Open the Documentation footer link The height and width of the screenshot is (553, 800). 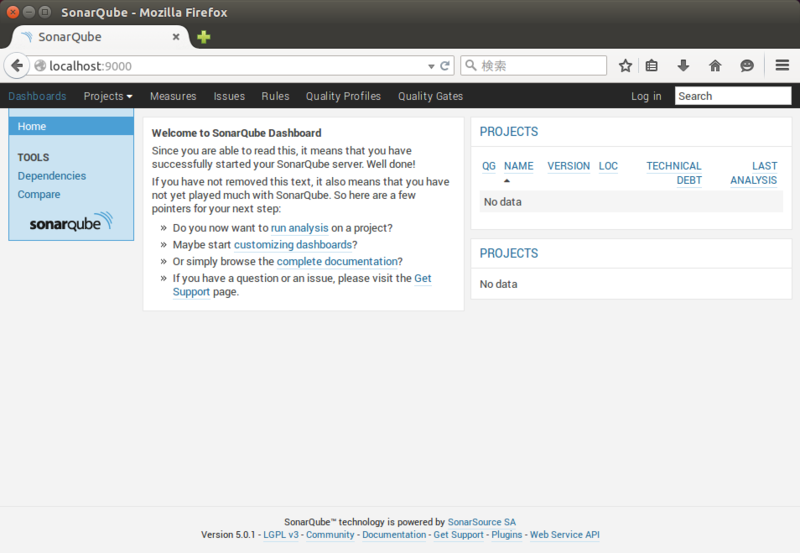394,535
